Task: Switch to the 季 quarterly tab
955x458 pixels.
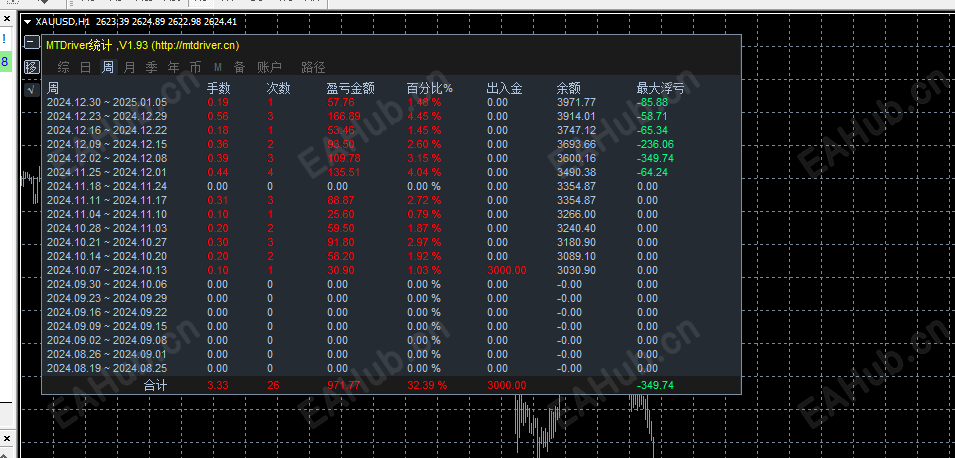Action: click(151, 67)
